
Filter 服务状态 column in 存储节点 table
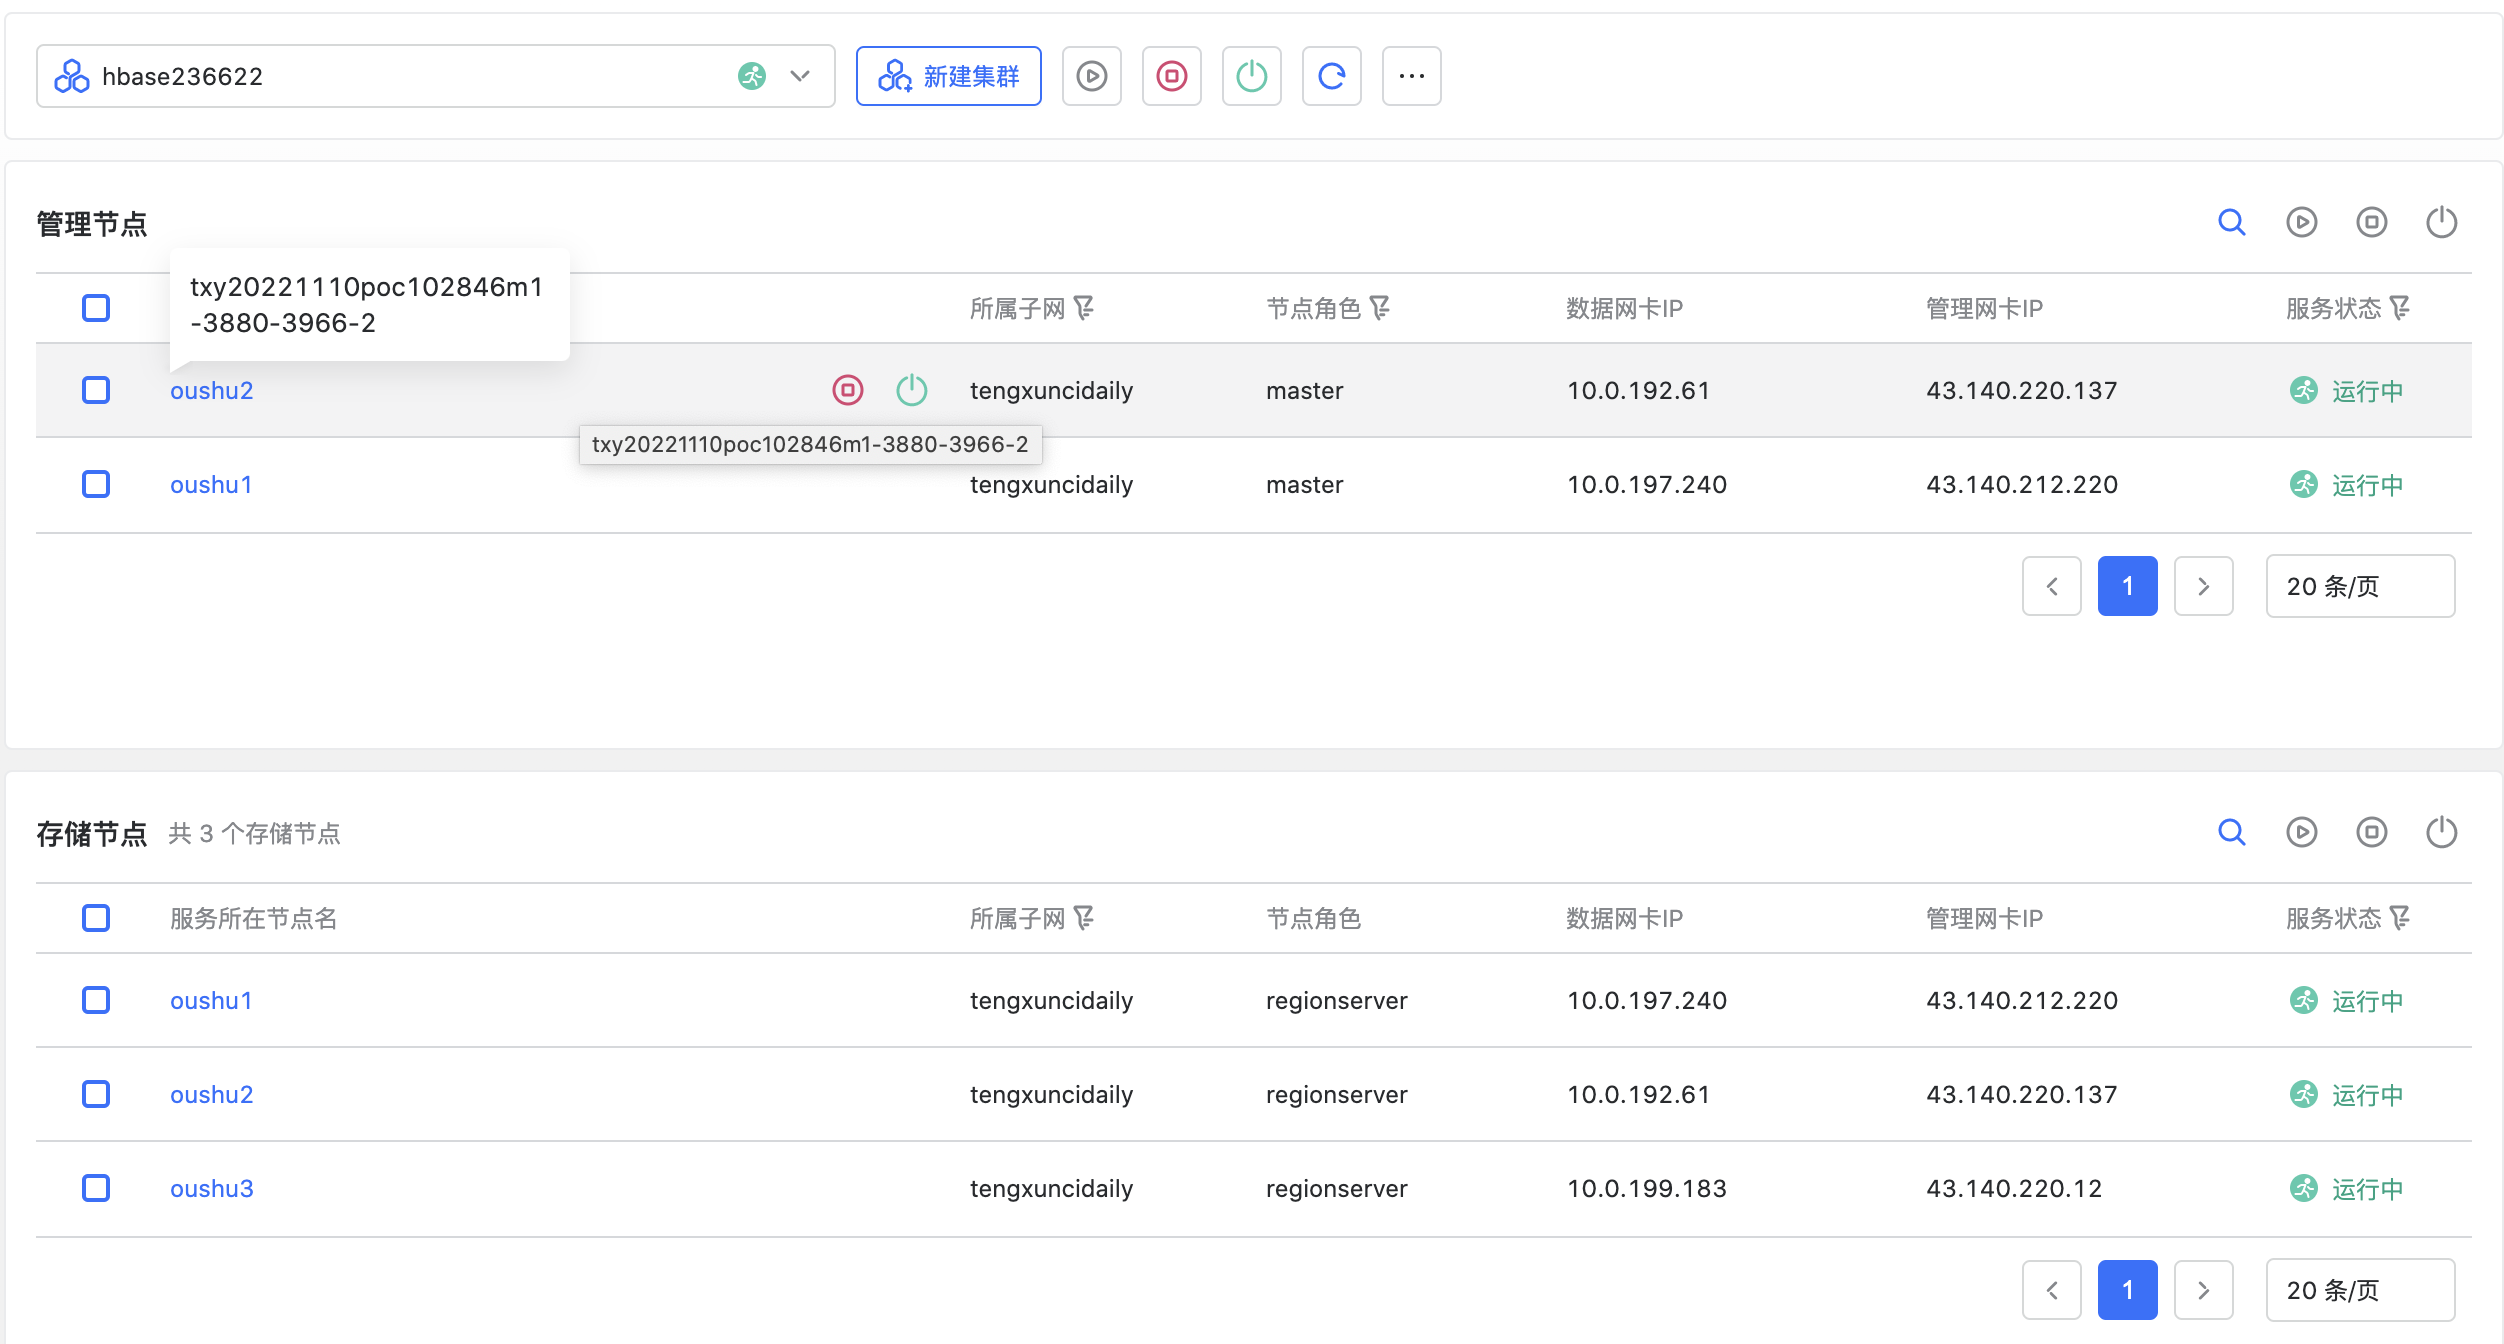(x=2400, y=918)
